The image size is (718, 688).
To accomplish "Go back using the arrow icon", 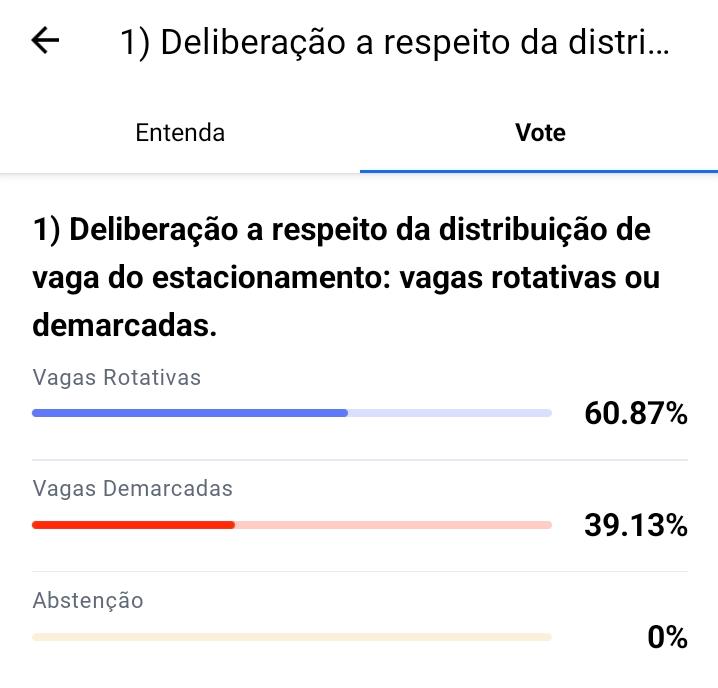I will (45, 40).
